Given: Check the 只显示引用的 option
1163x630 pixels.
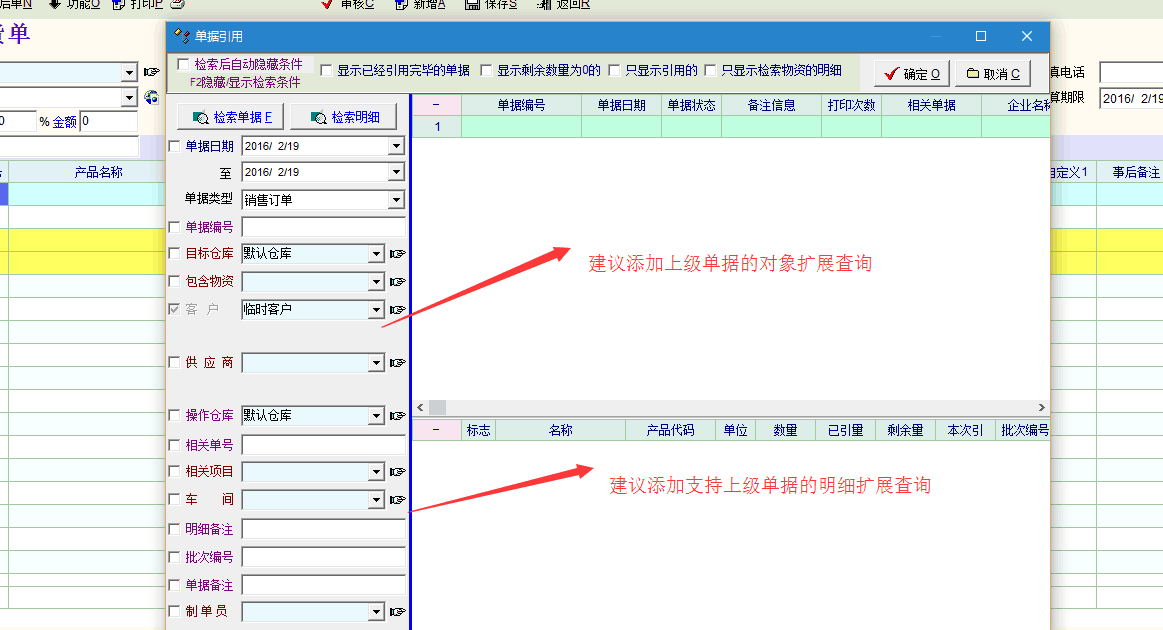Looking at the screenshot, I should 614,71.
